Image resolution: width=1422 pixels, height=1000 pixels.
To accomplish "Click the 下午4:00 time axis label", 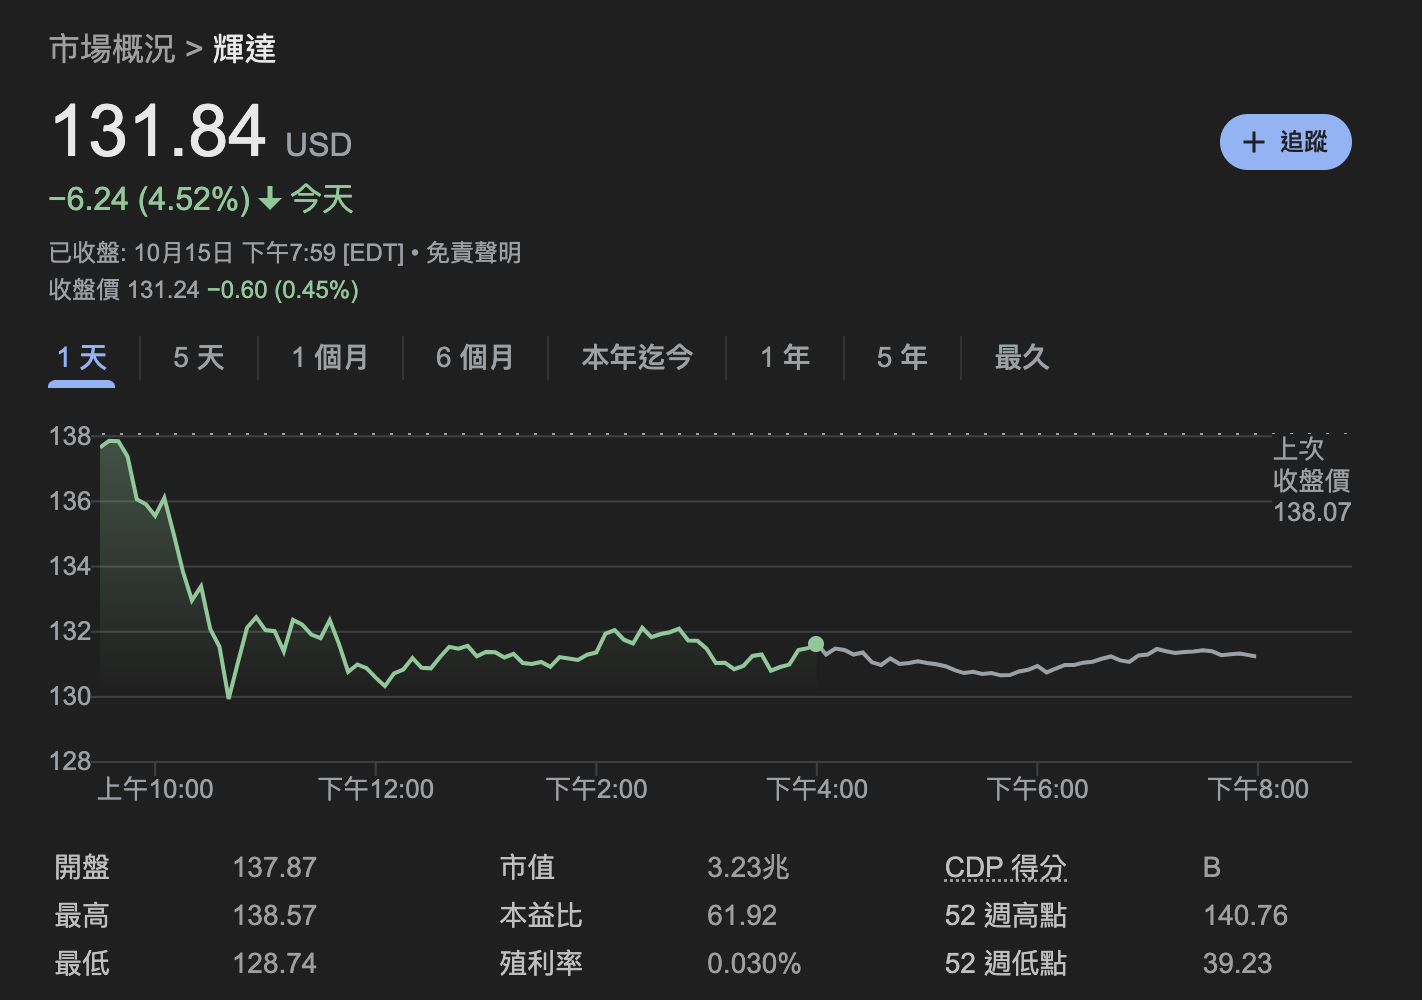I will pyautogui.click(x=817, y=789).
